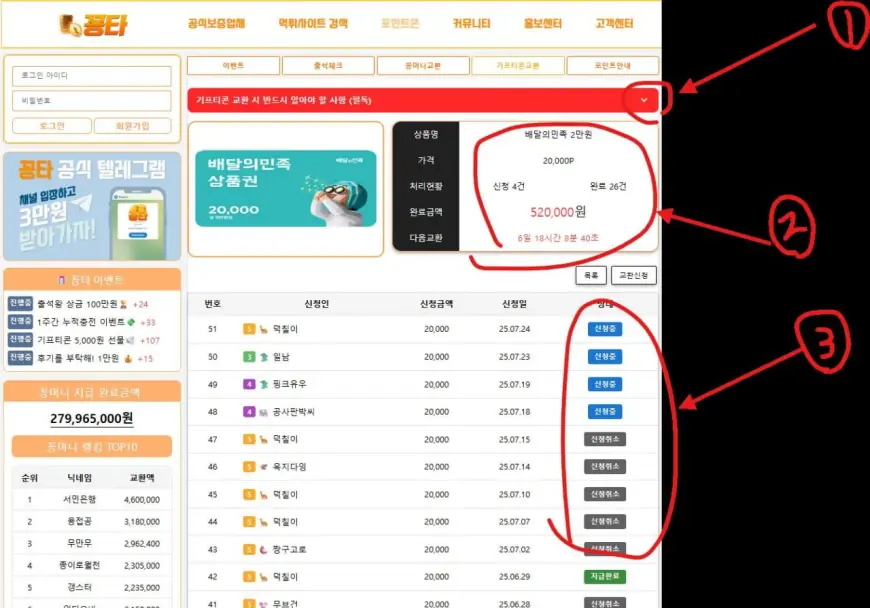Click the green level 3 badge beside 윌남
Image resolution: width=870 pixels, height=608 pixels.
[x=249, y=357]
